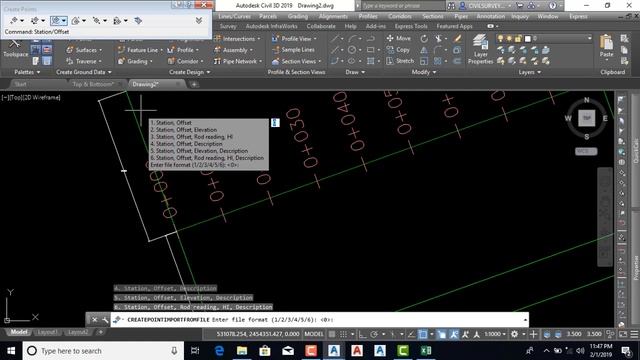Select the Rectangle draw tool
The width and height of the screenshot is (640, 360).
point(370,50)
